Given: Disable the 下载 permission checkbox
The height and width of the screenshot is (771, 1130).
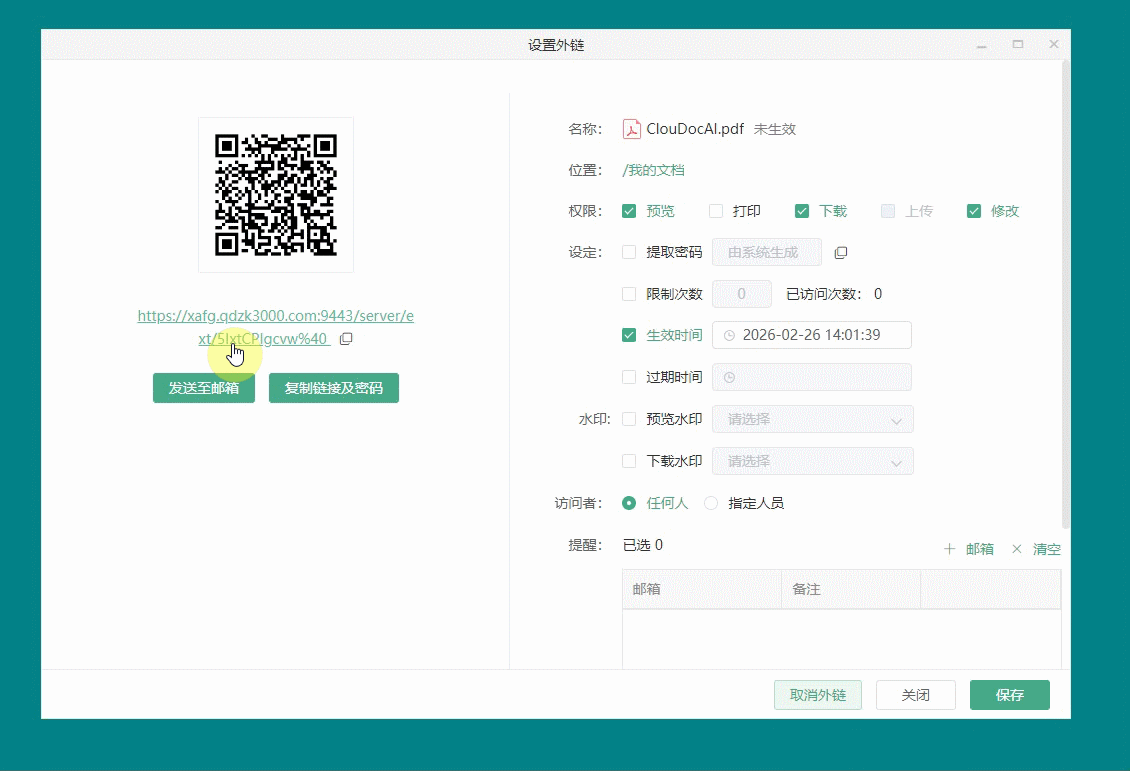Looking at the screenshot, I should (802, 211).
